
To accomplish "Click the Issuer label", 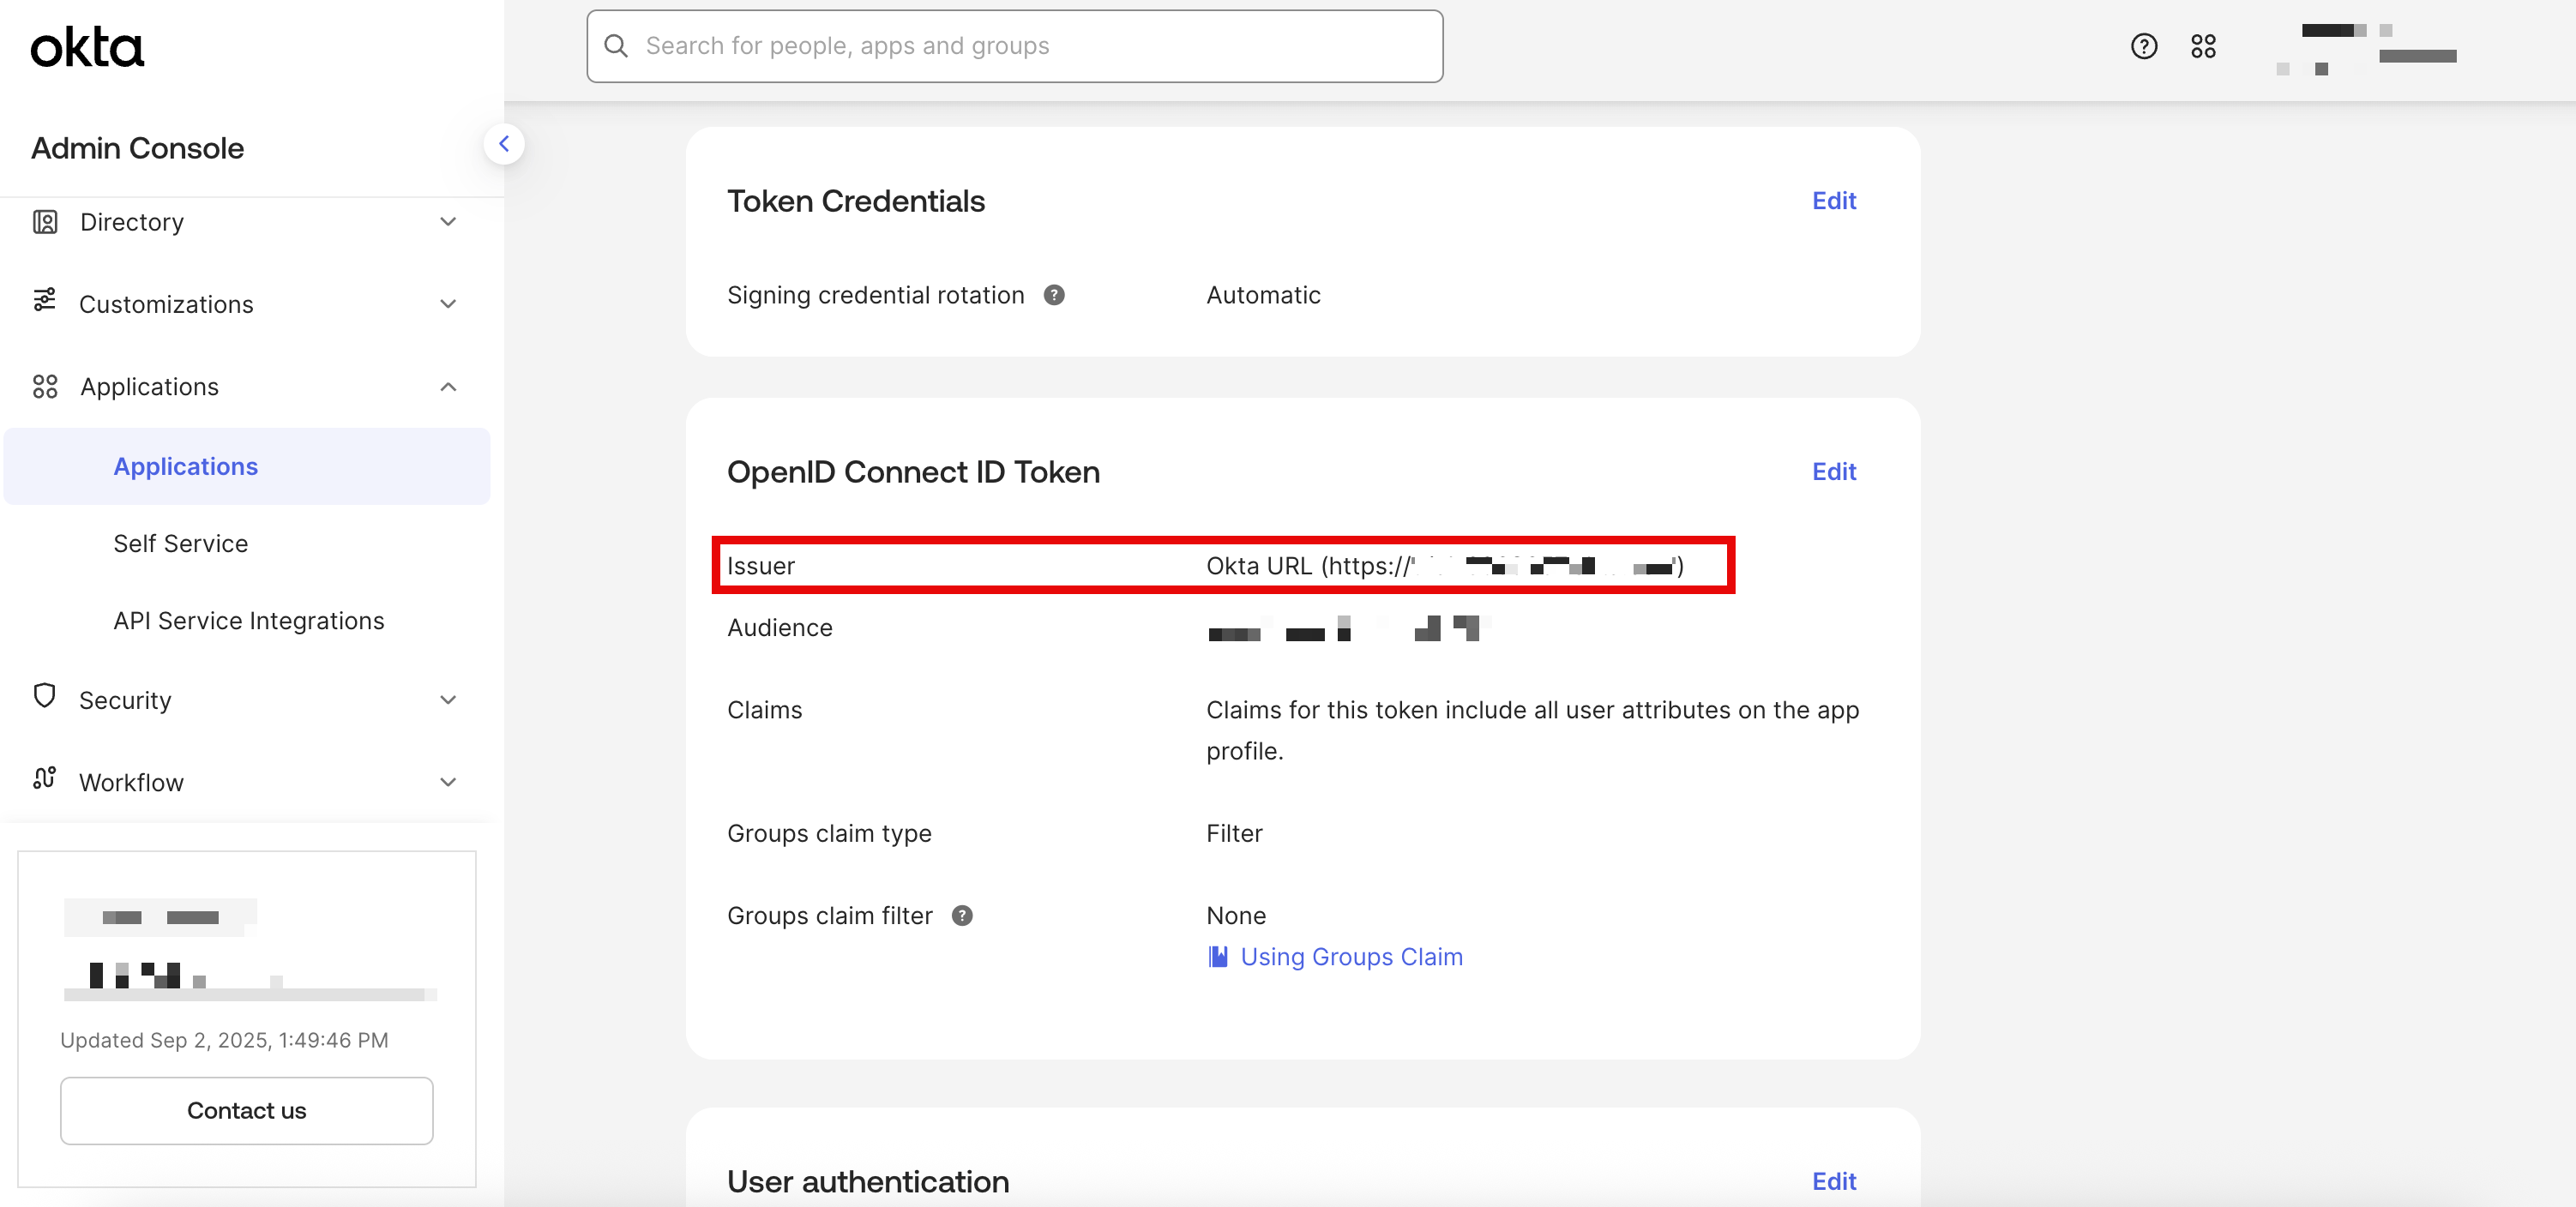I will pos(760,565).
